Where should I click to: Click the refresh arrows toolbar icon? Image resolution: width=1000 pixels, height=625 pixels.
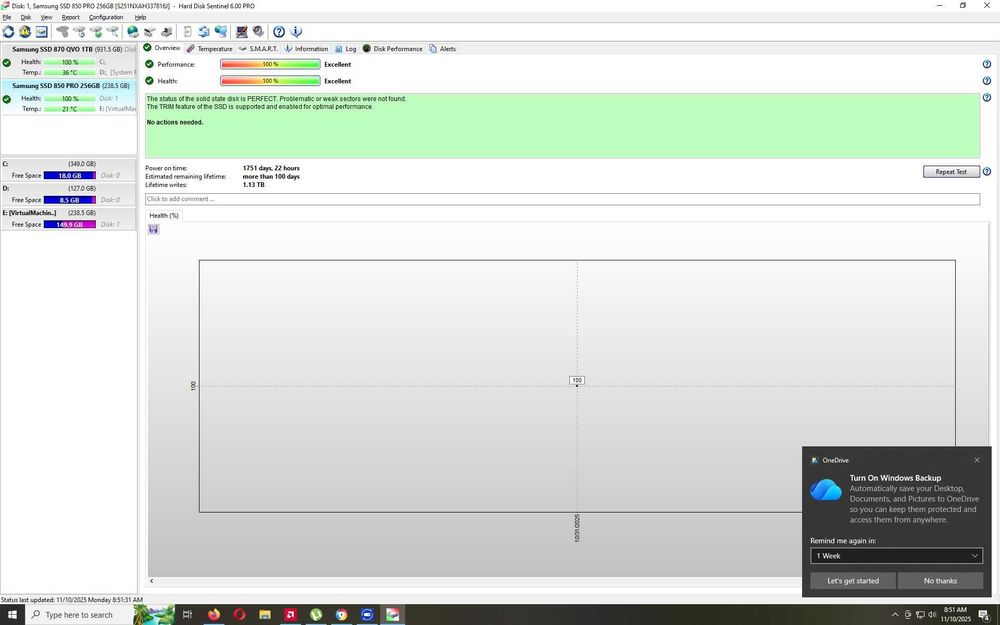point(8,31)
